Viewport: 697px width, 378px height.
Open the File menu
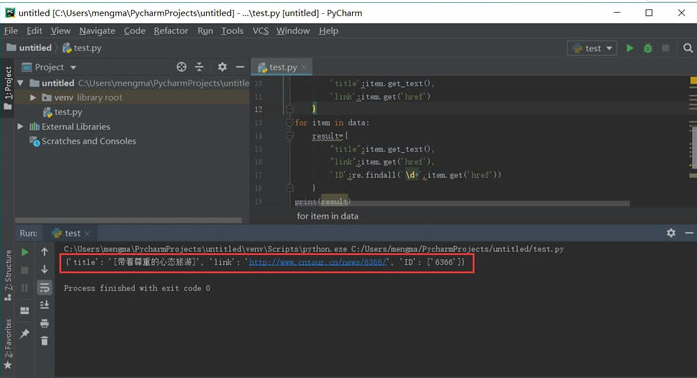(x=11, y=31)
